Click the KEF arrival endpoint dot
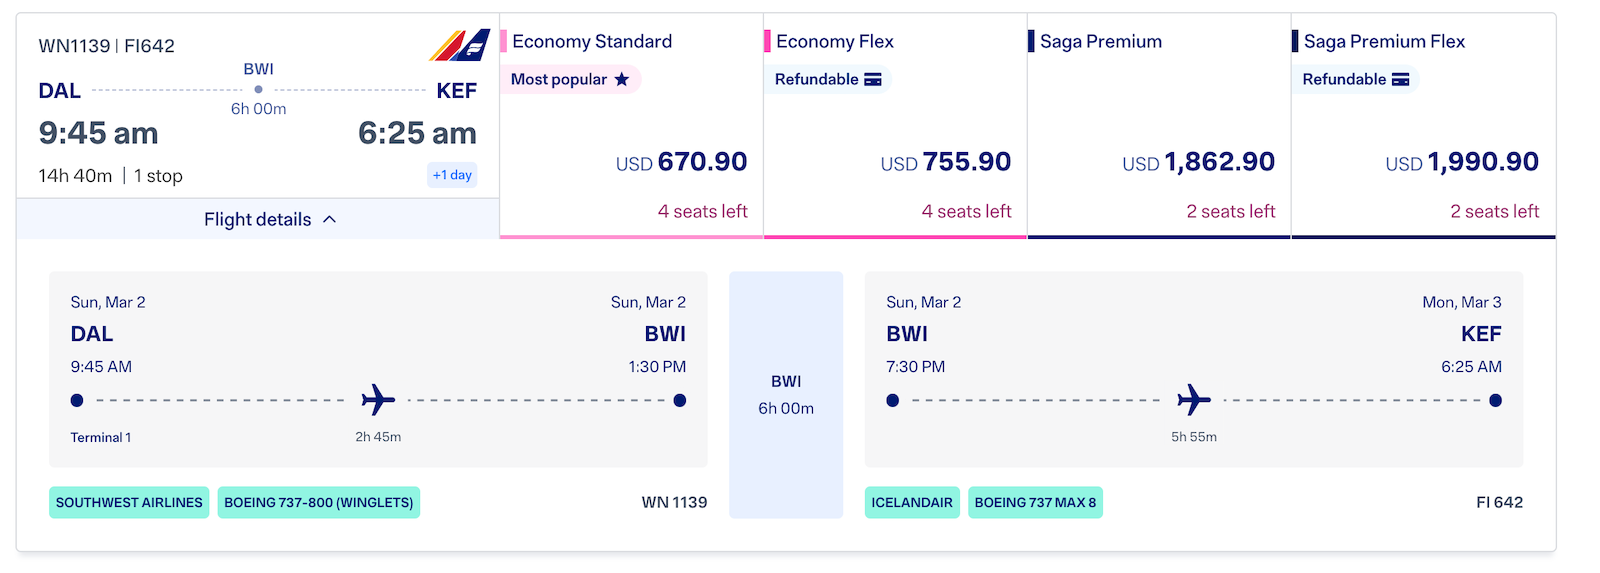1600x573 pixels. (x=1495, y=400)
